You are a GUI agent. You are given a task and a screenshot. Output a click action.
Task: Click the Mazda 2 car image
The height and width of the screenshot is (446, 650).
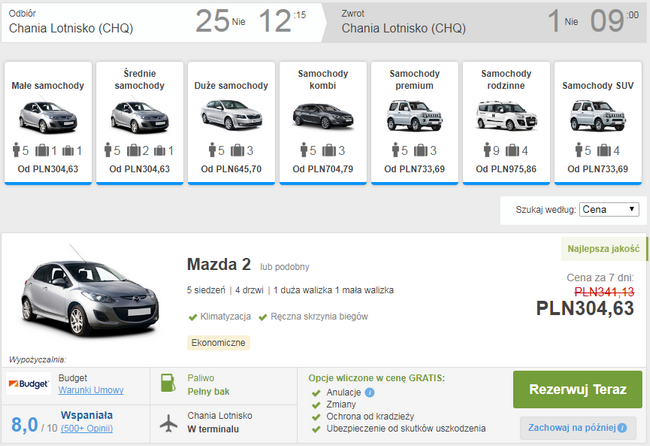(90, 292)
